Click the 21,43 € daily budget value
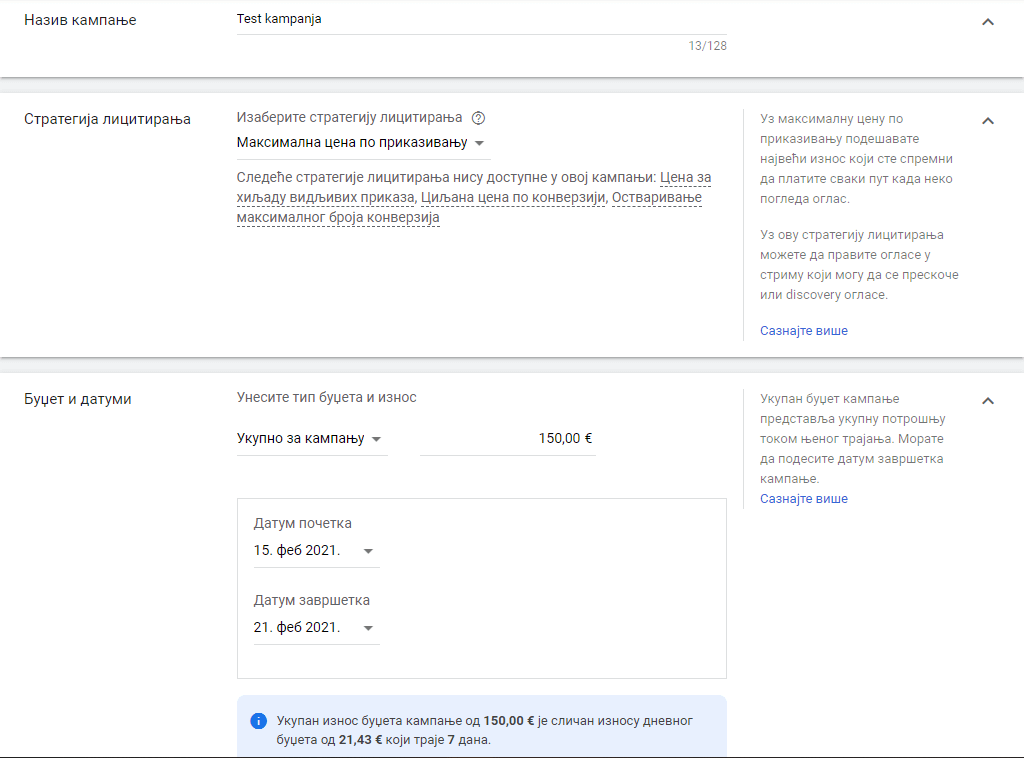Viewport: 1024px width, 758px height. tap(360, 740)
